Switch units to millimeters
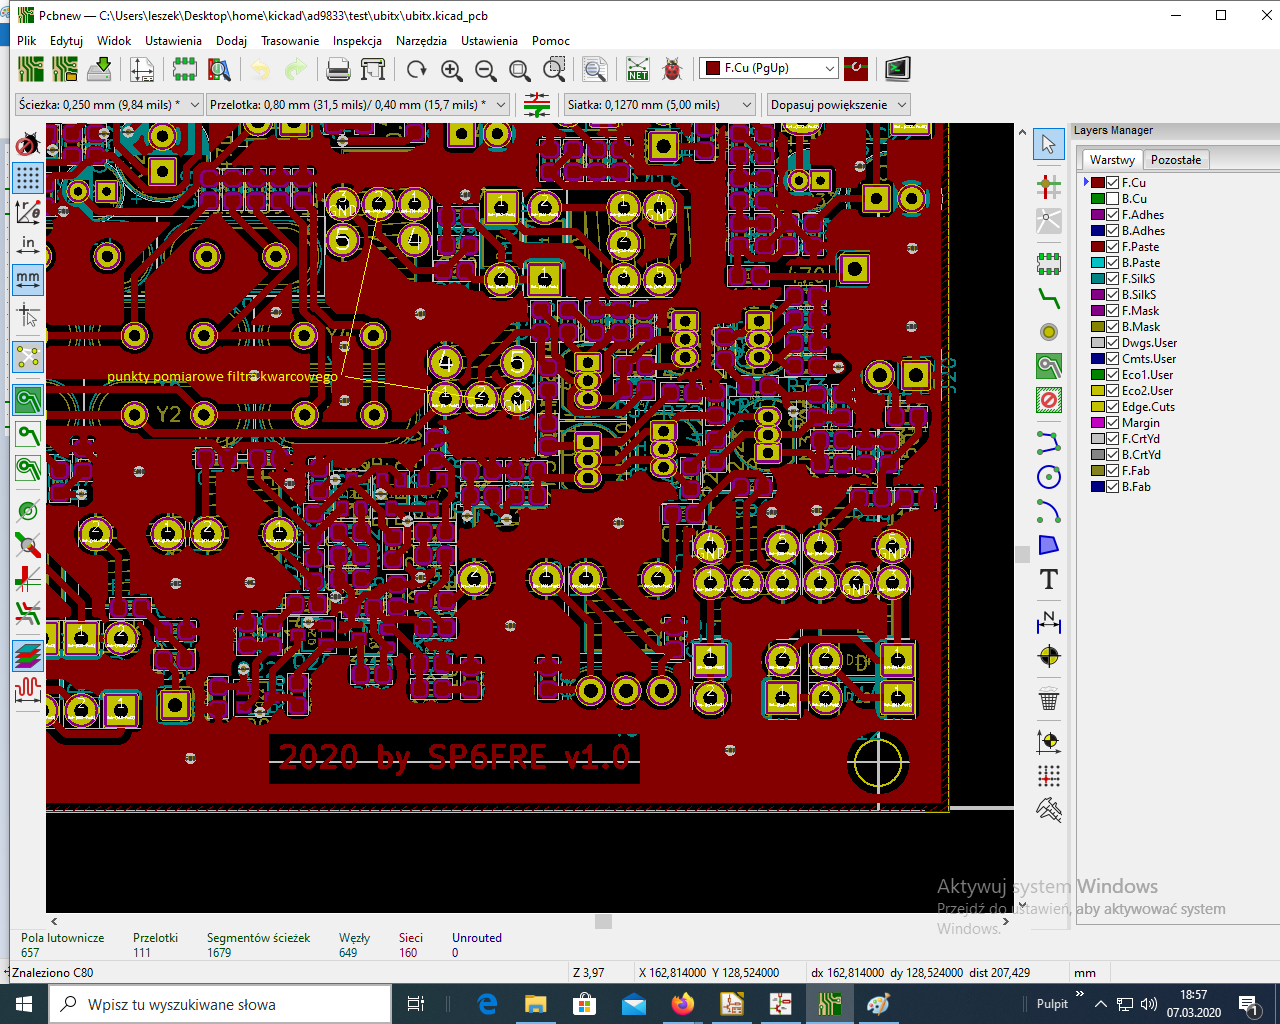This screenshot has width=1280, height=1024. [x=28, y=279]
